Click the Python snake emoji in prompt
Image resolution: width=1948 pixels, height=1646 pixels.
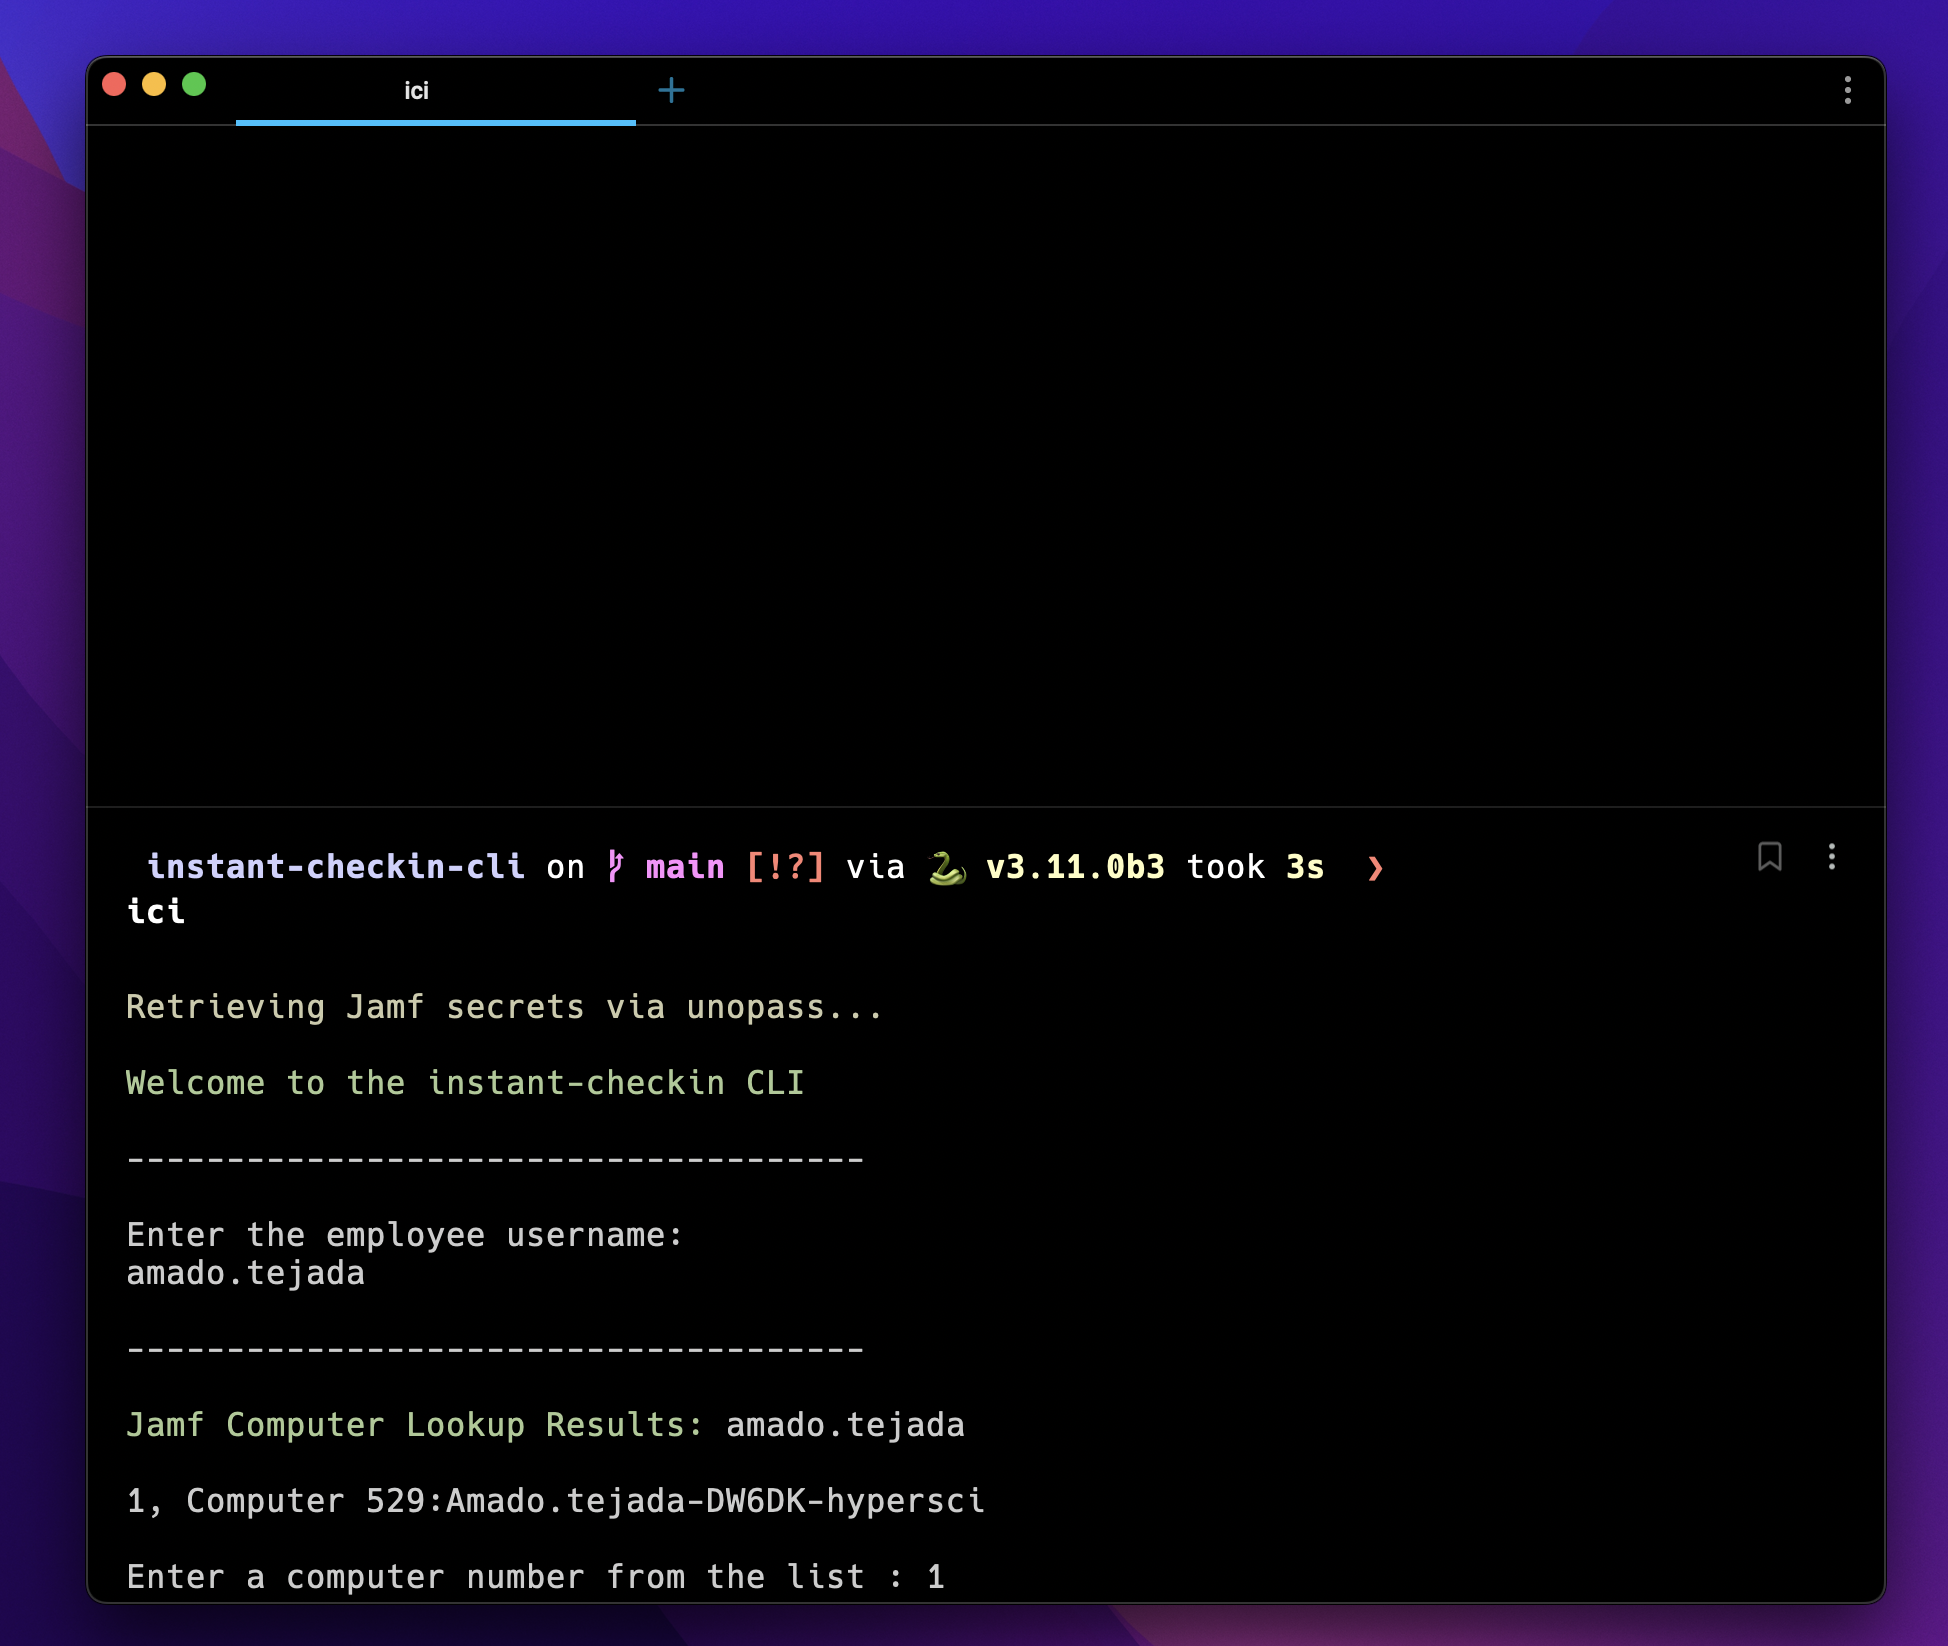tap(946, 867)
